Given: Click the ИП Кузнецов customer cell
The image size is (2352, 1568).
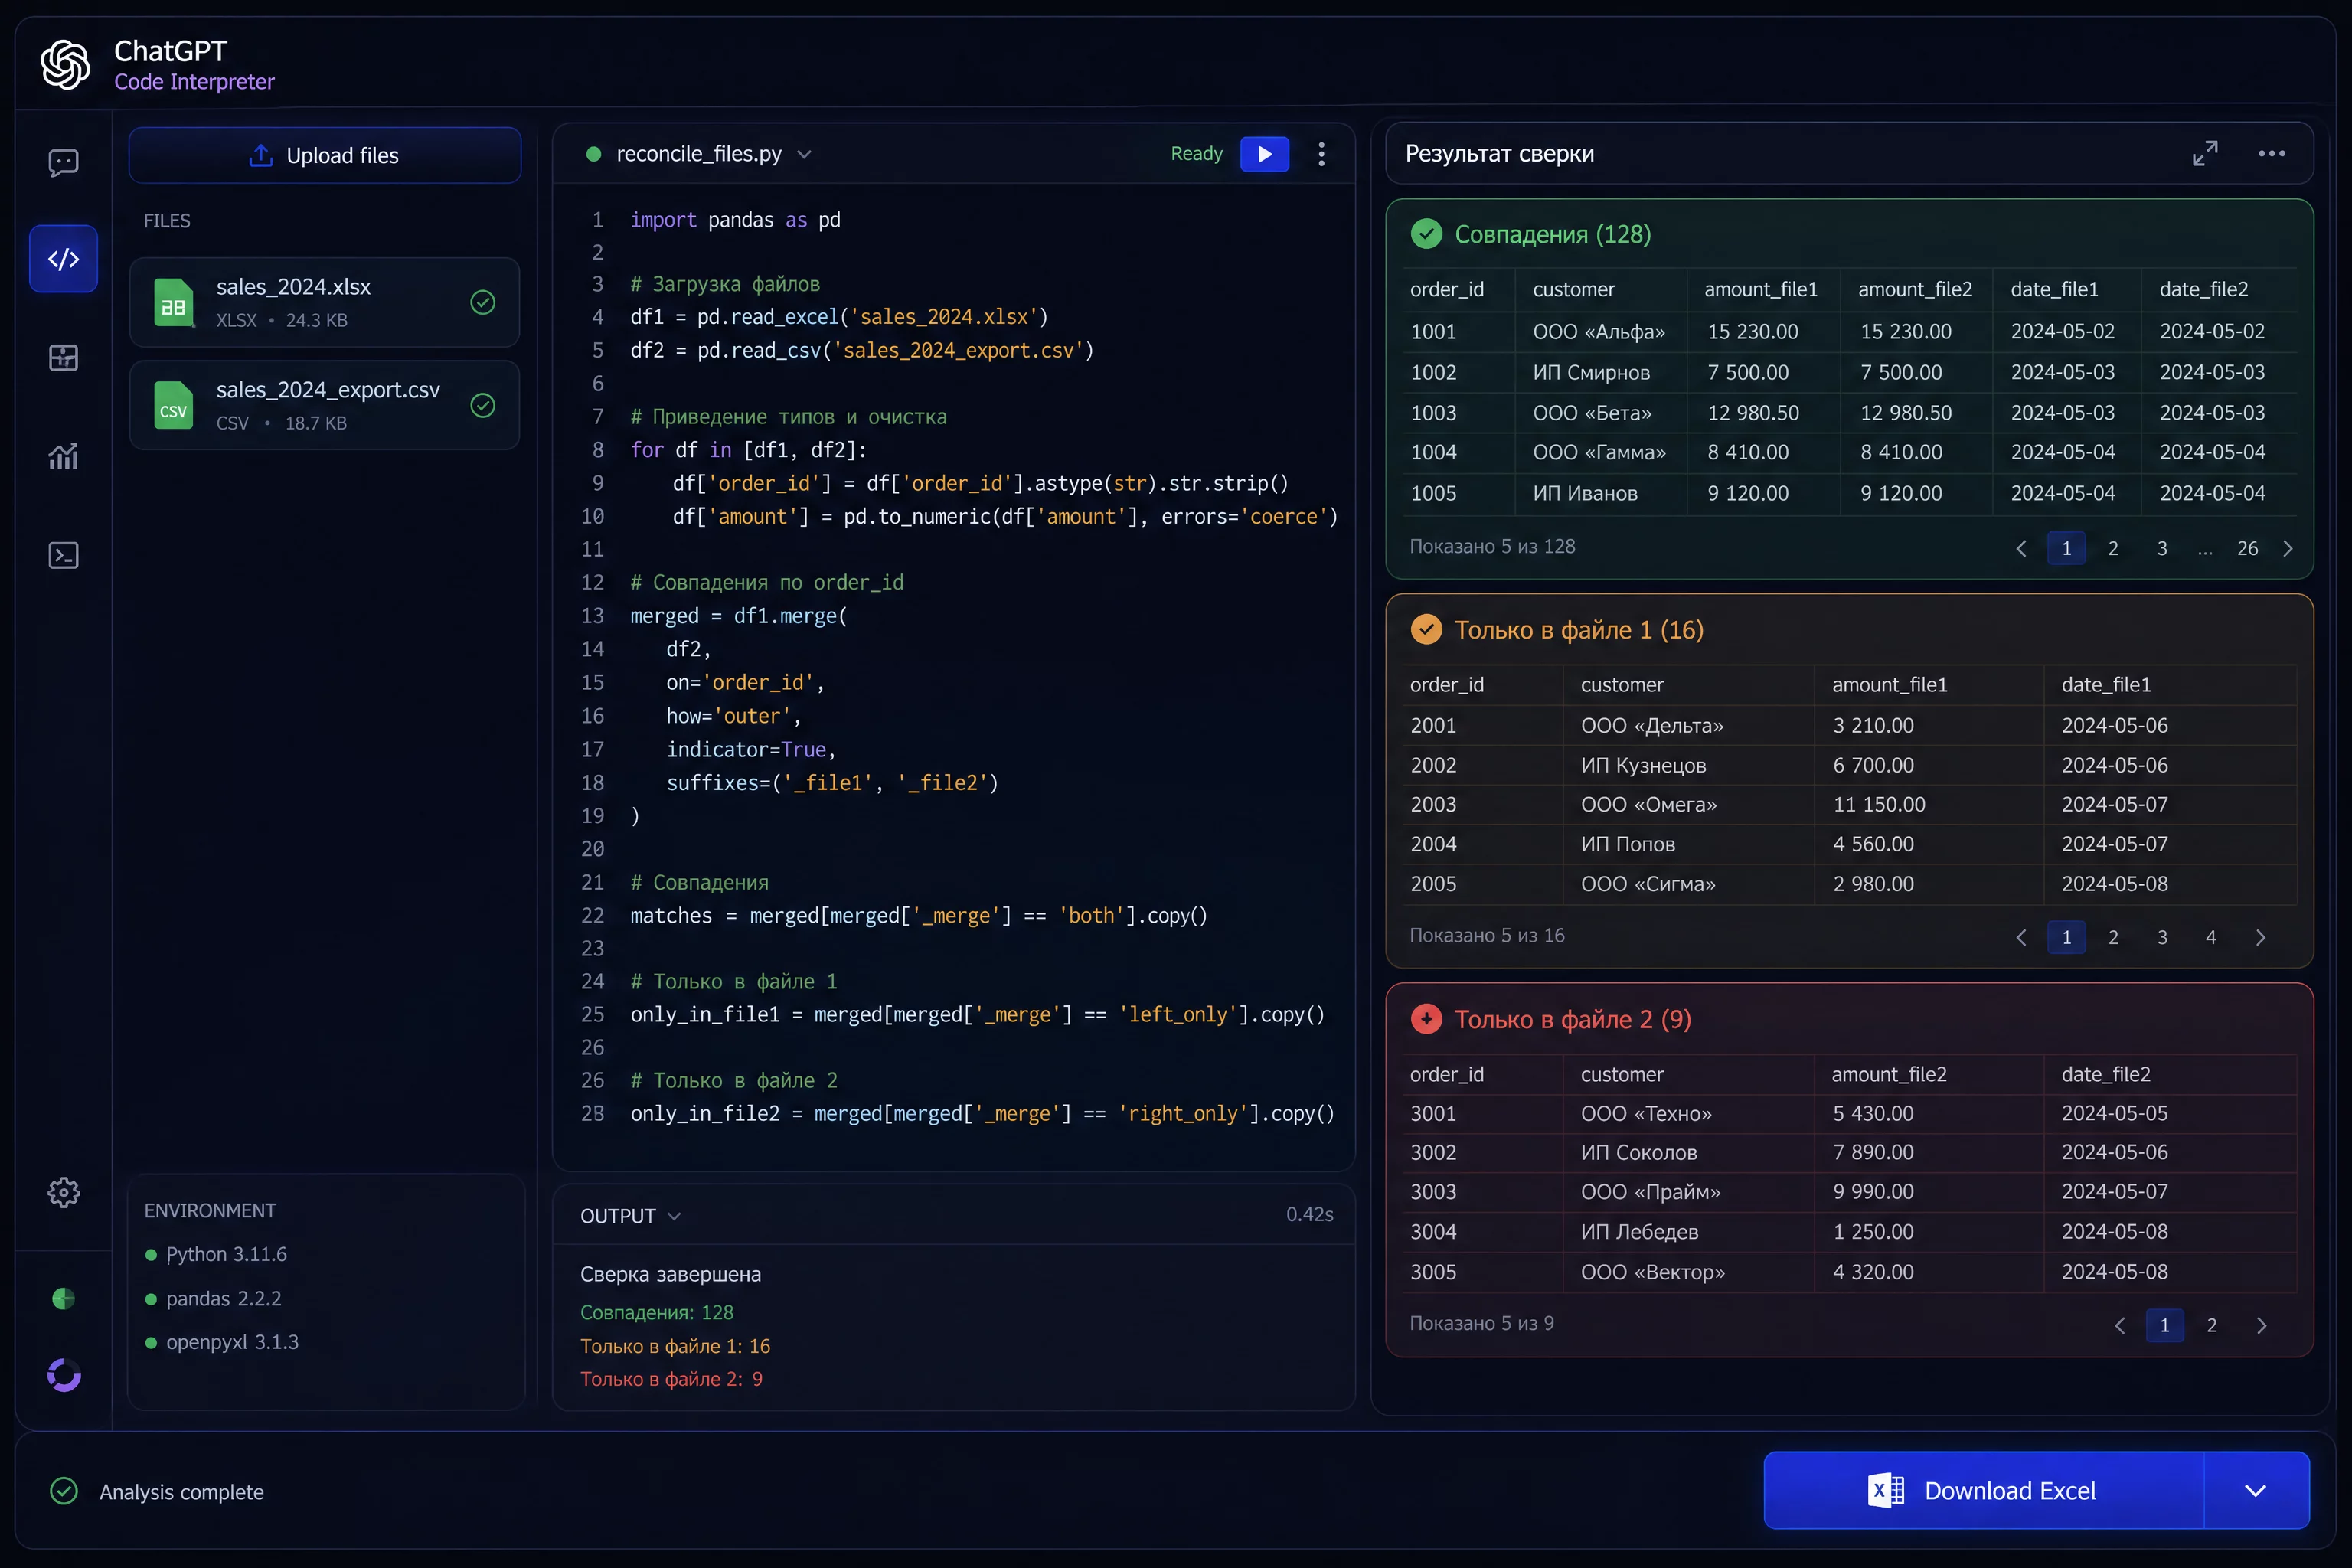Looking at the screenshot, I should [1643, 765].
